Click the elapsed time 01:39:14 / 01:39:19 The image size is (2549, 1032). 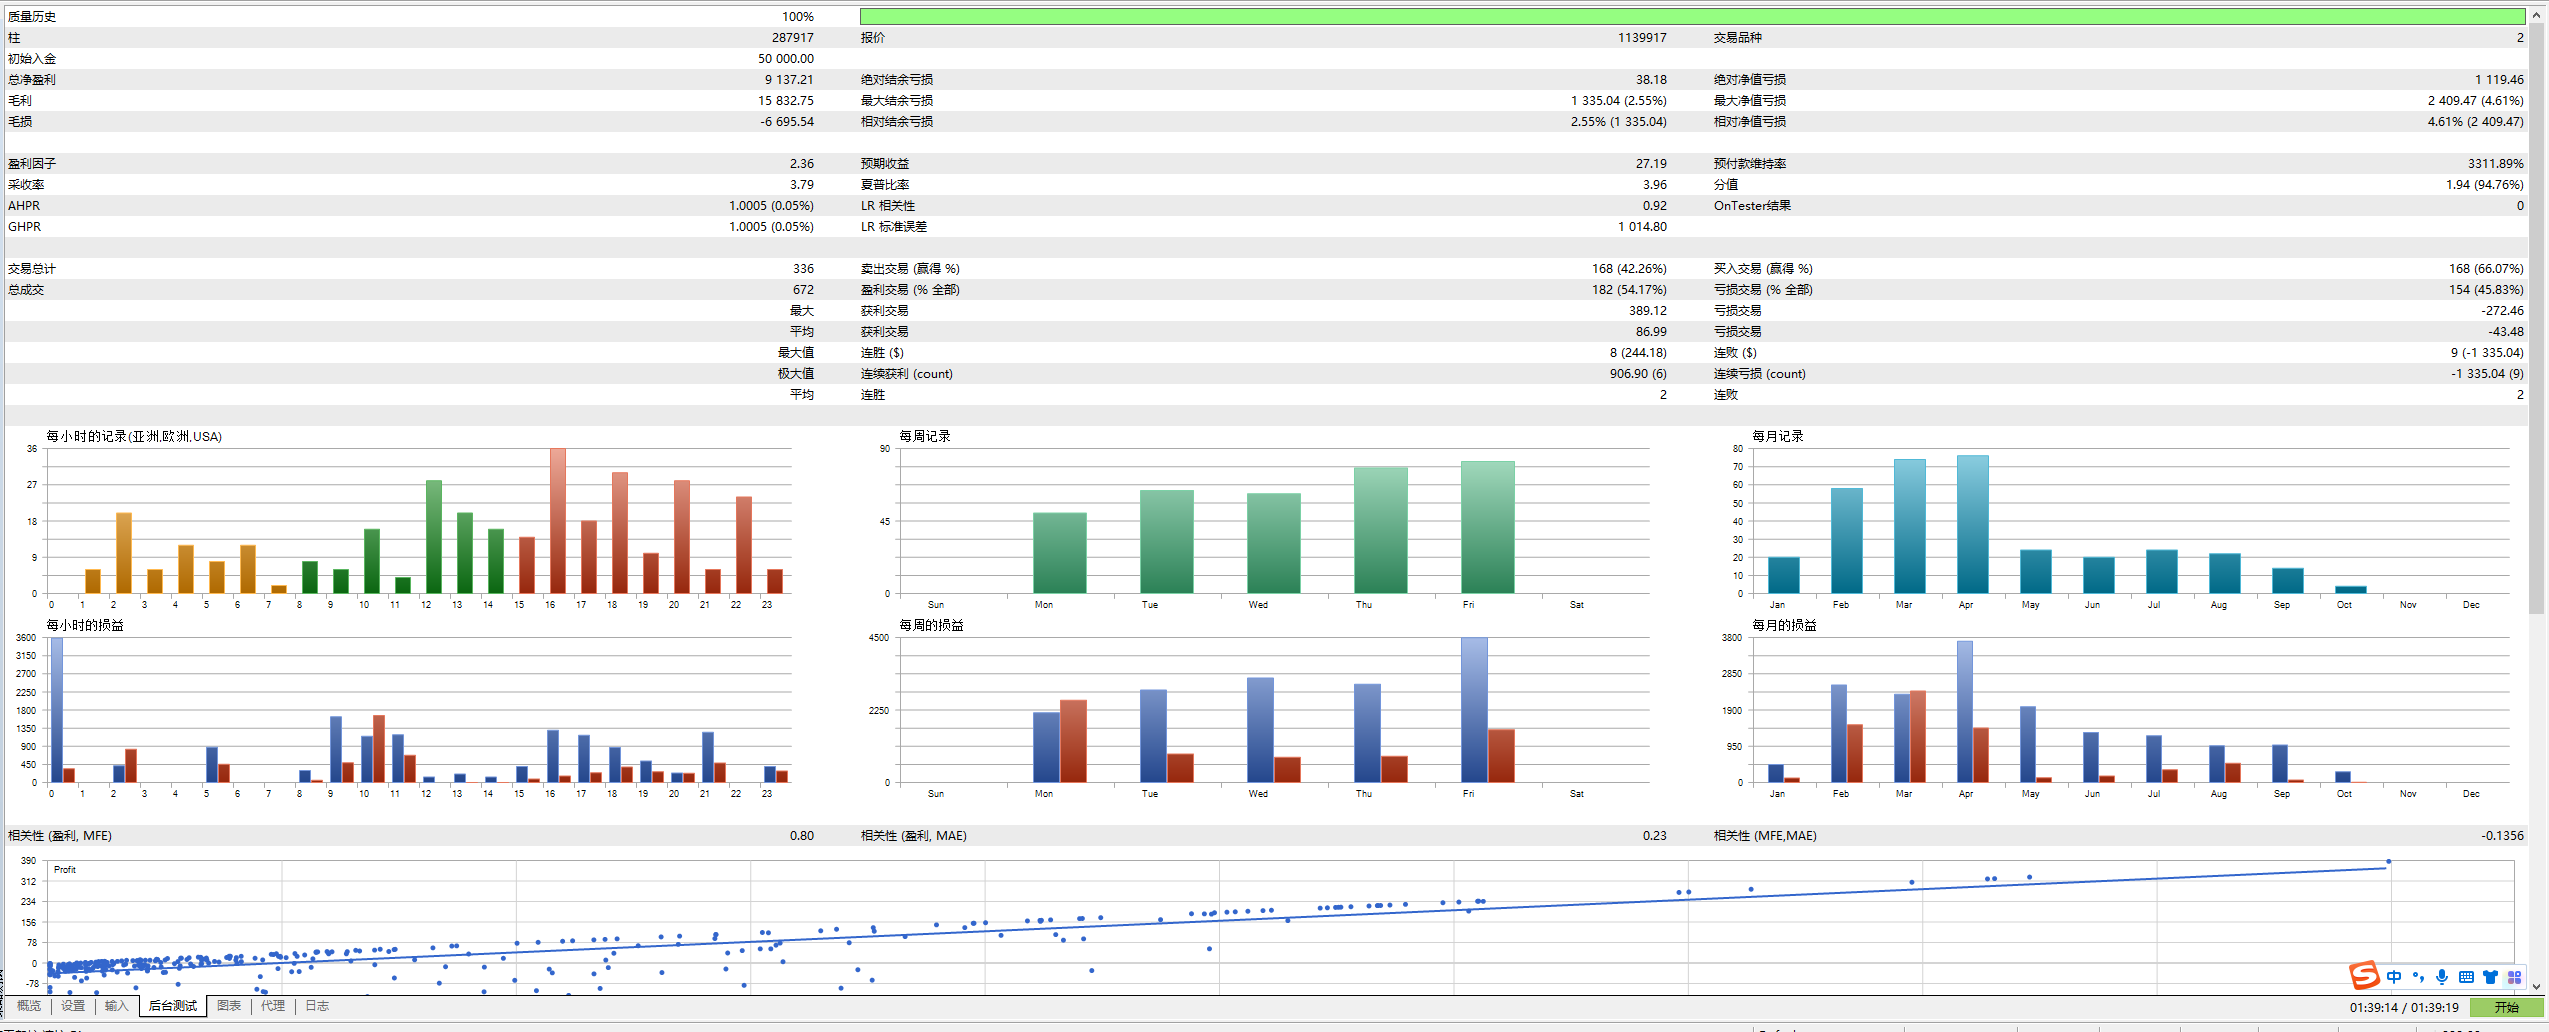point(2404,1007)
